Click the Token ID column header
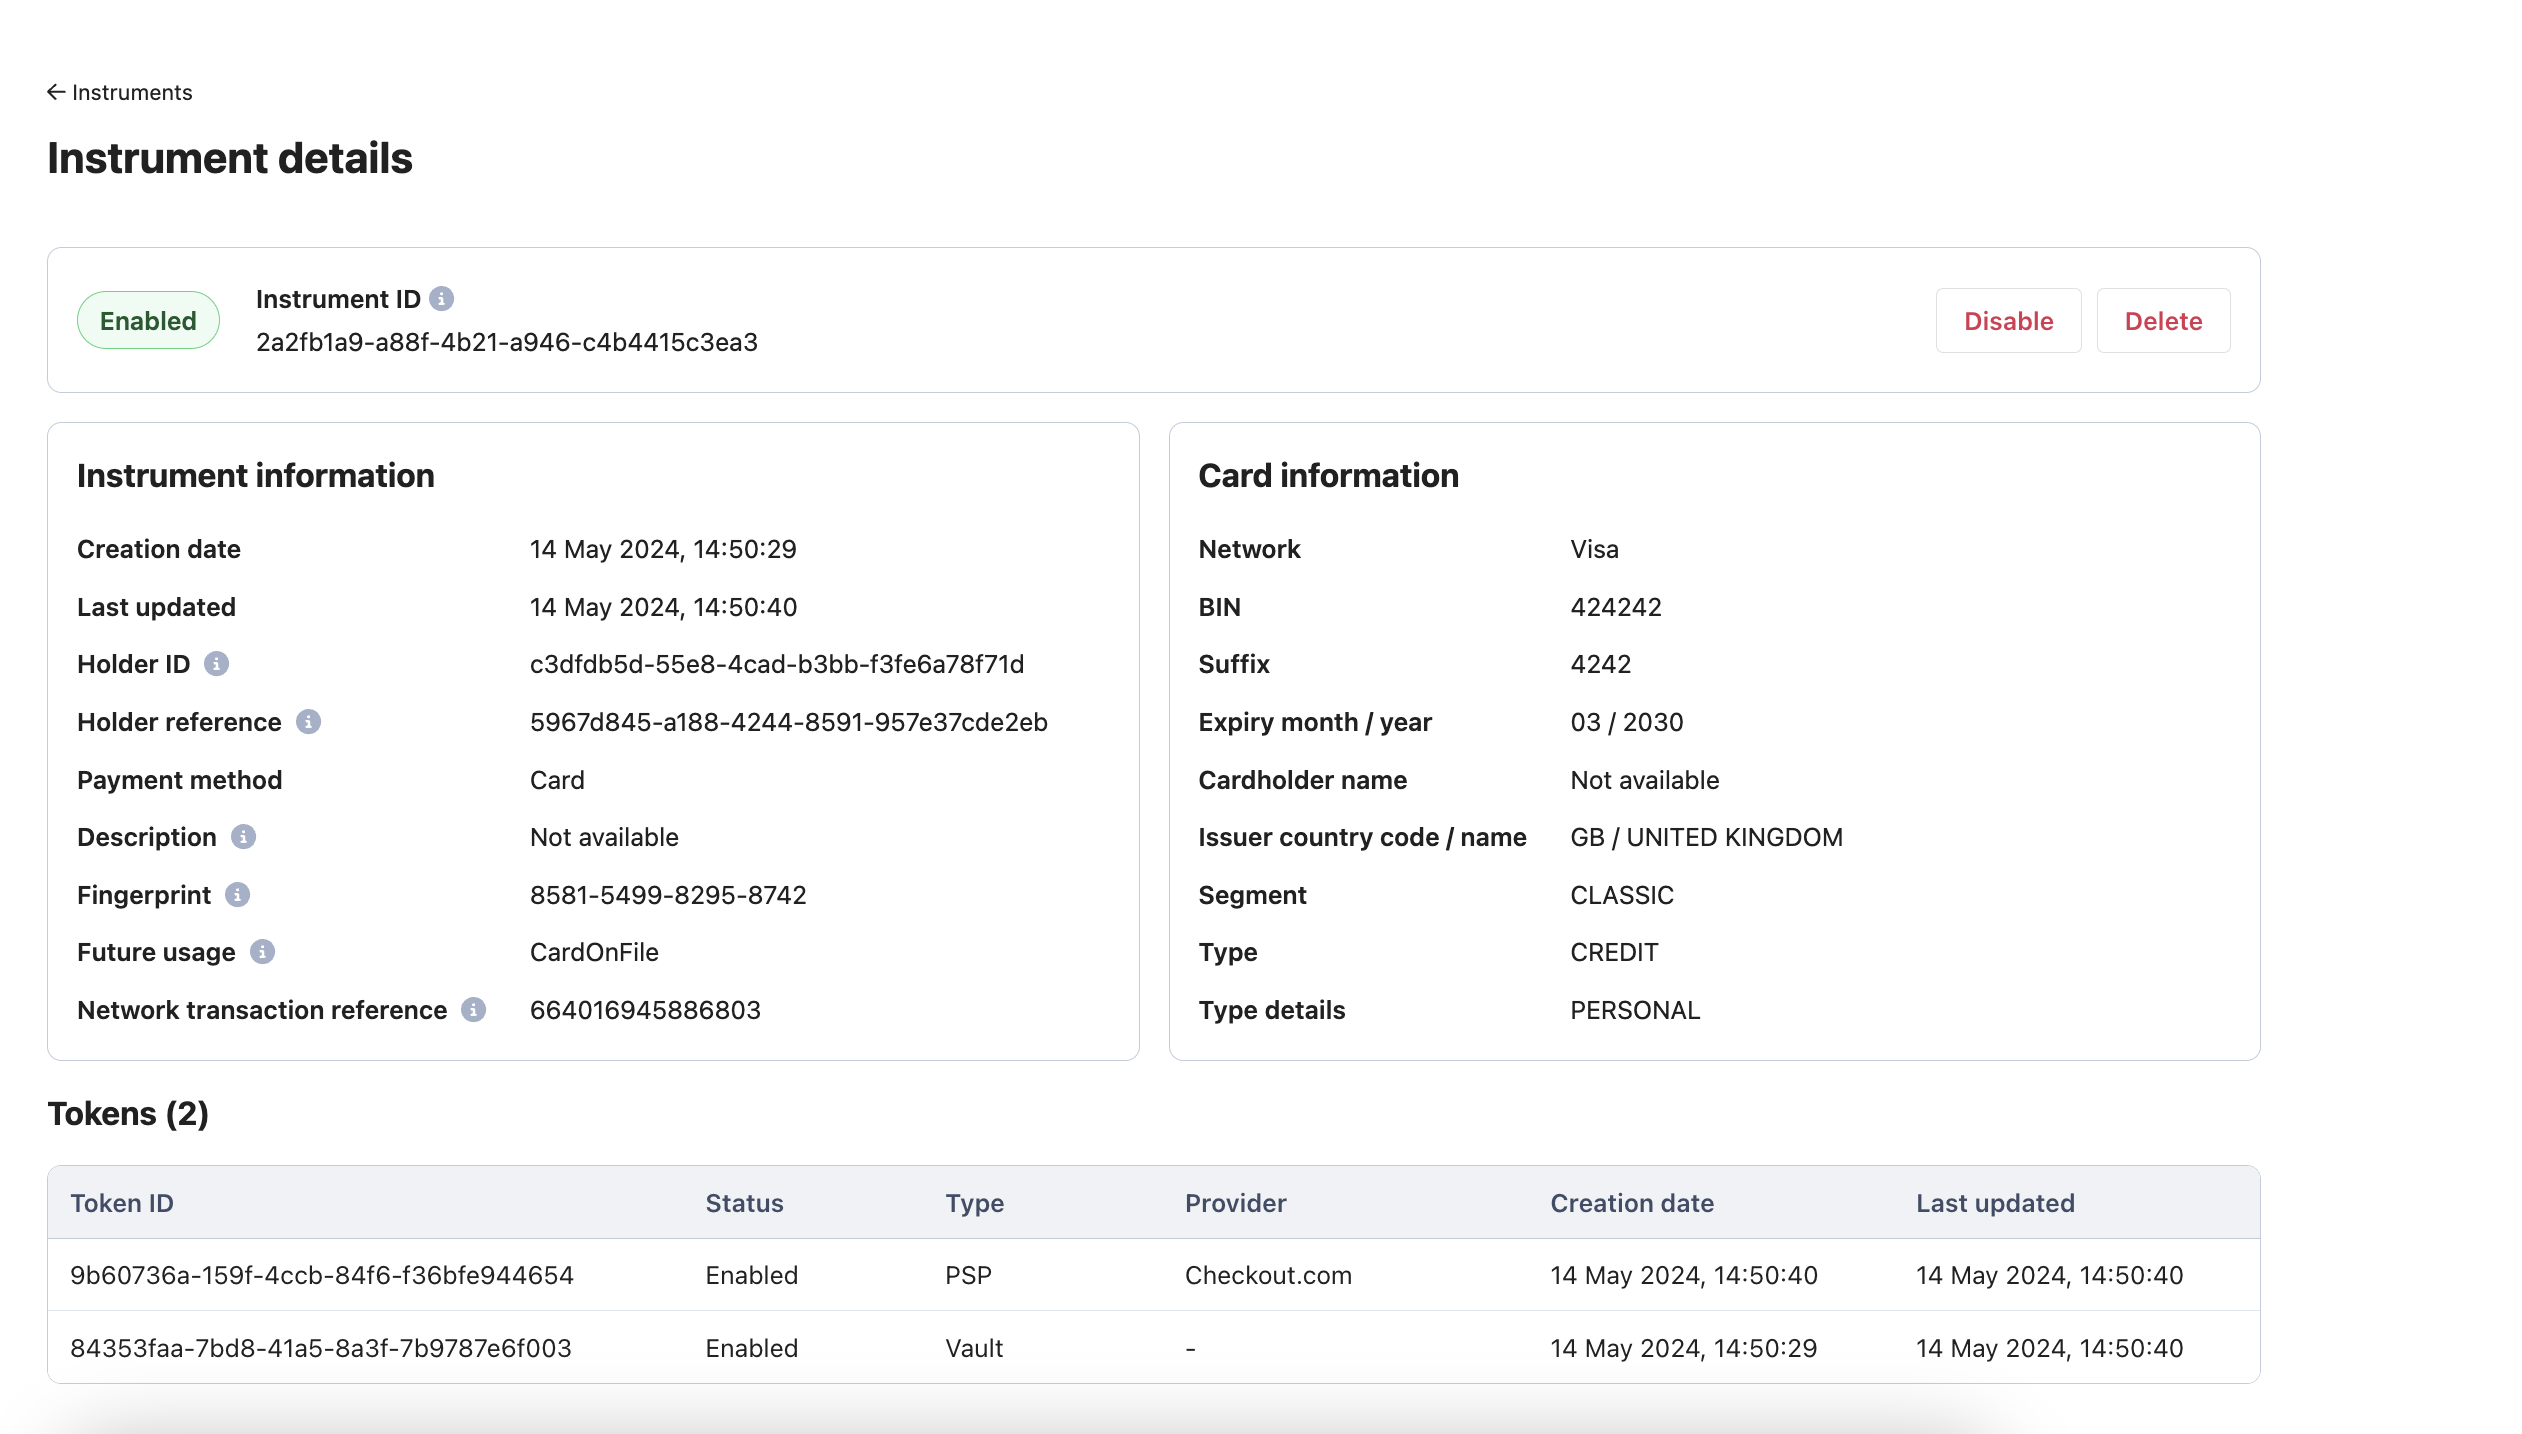Viewport: 2522px width, 1434px height. pyautogui.click(x=122, y=1203)
